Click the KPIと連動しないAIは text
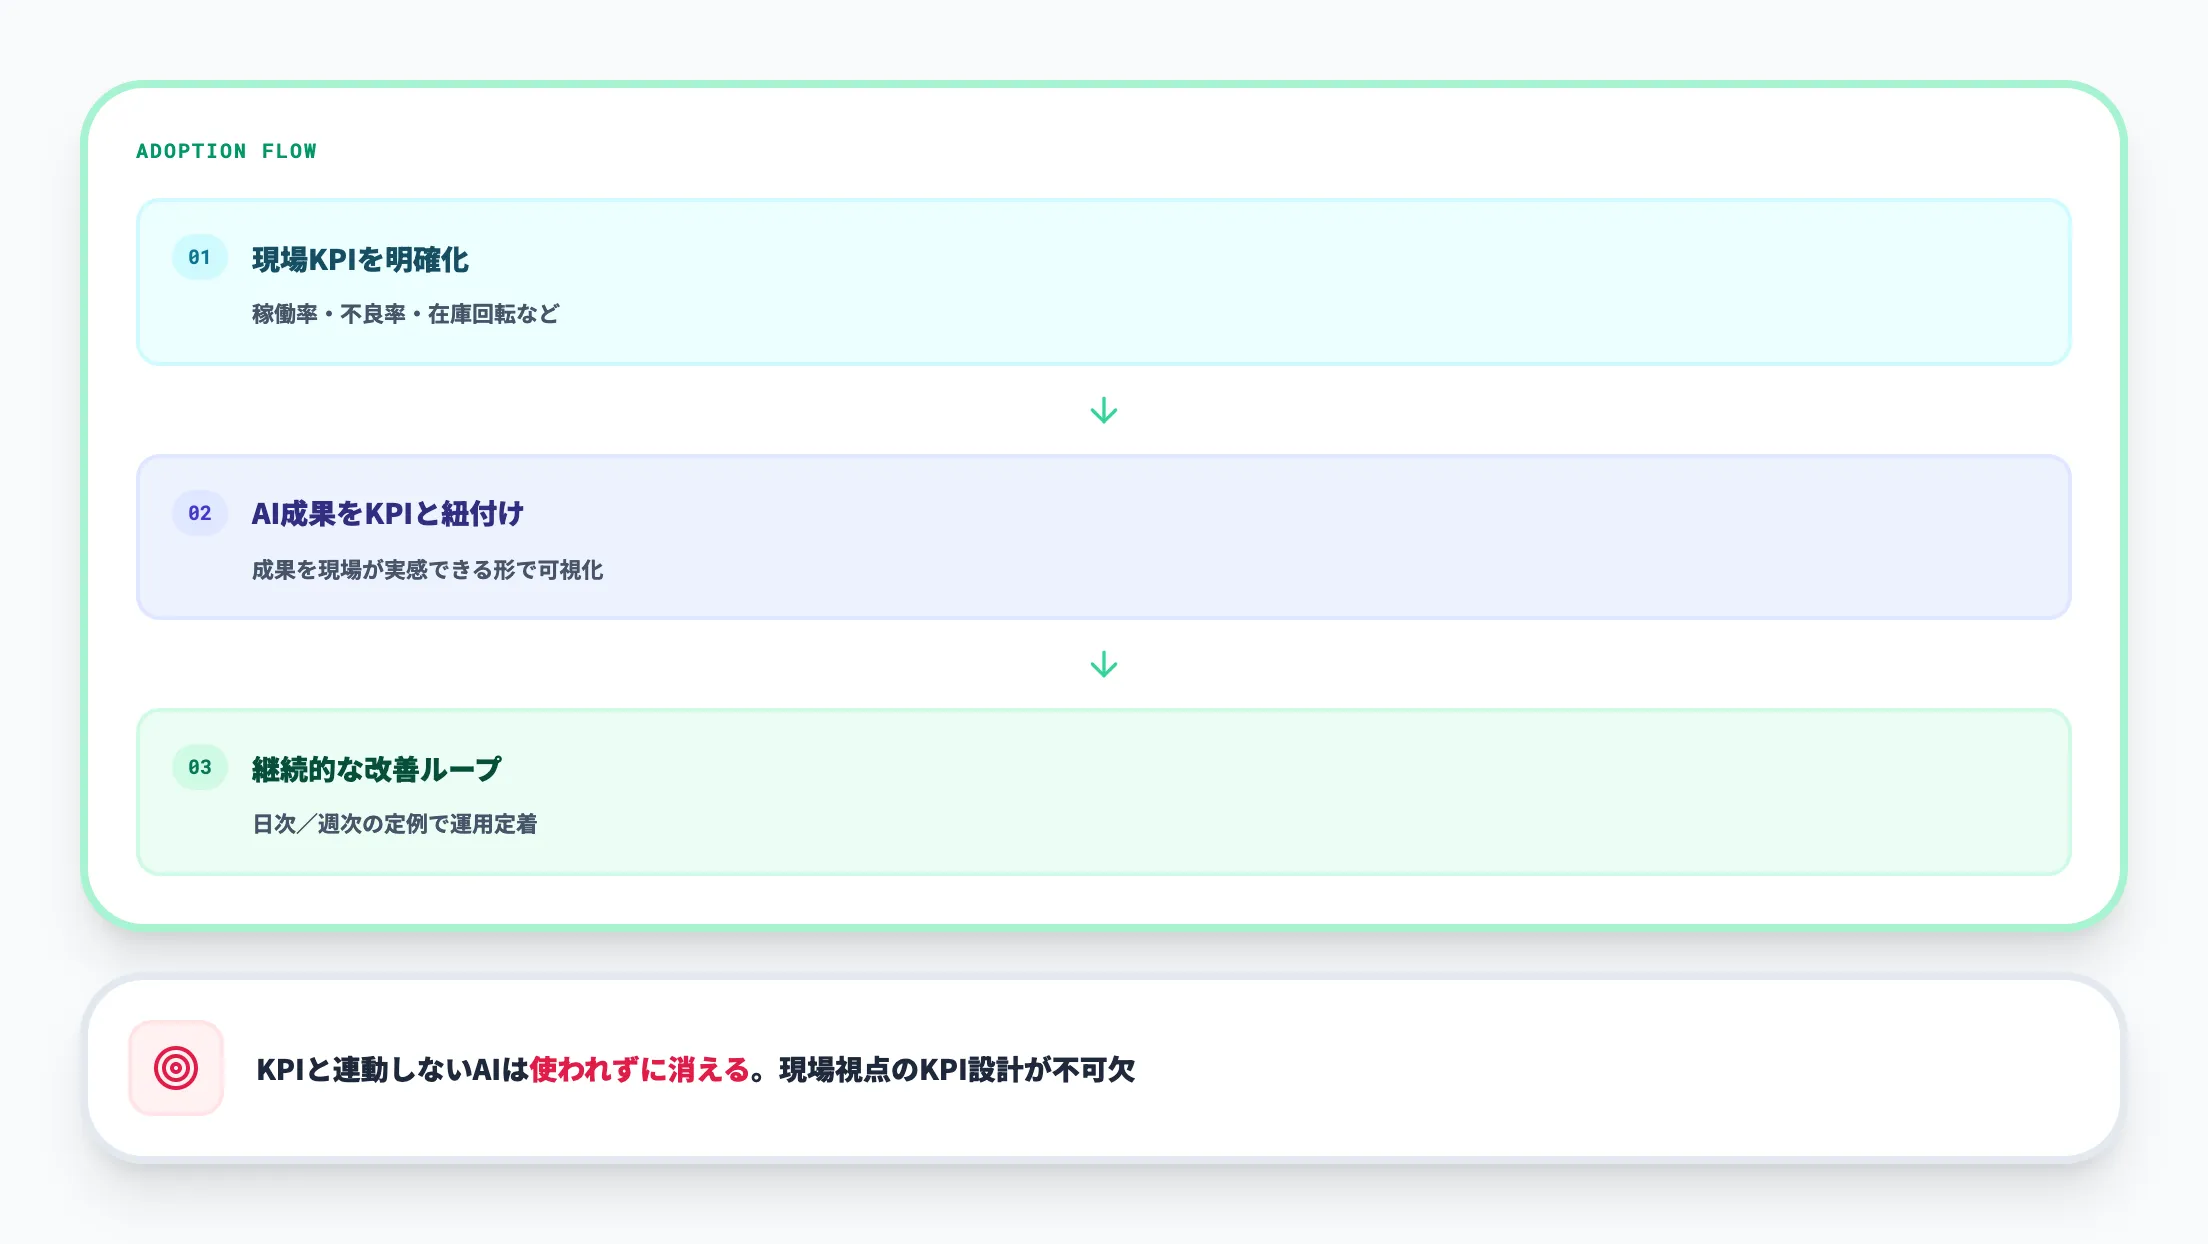The width and height of the screenshot is (2208, 1244). coord(392,1070)
